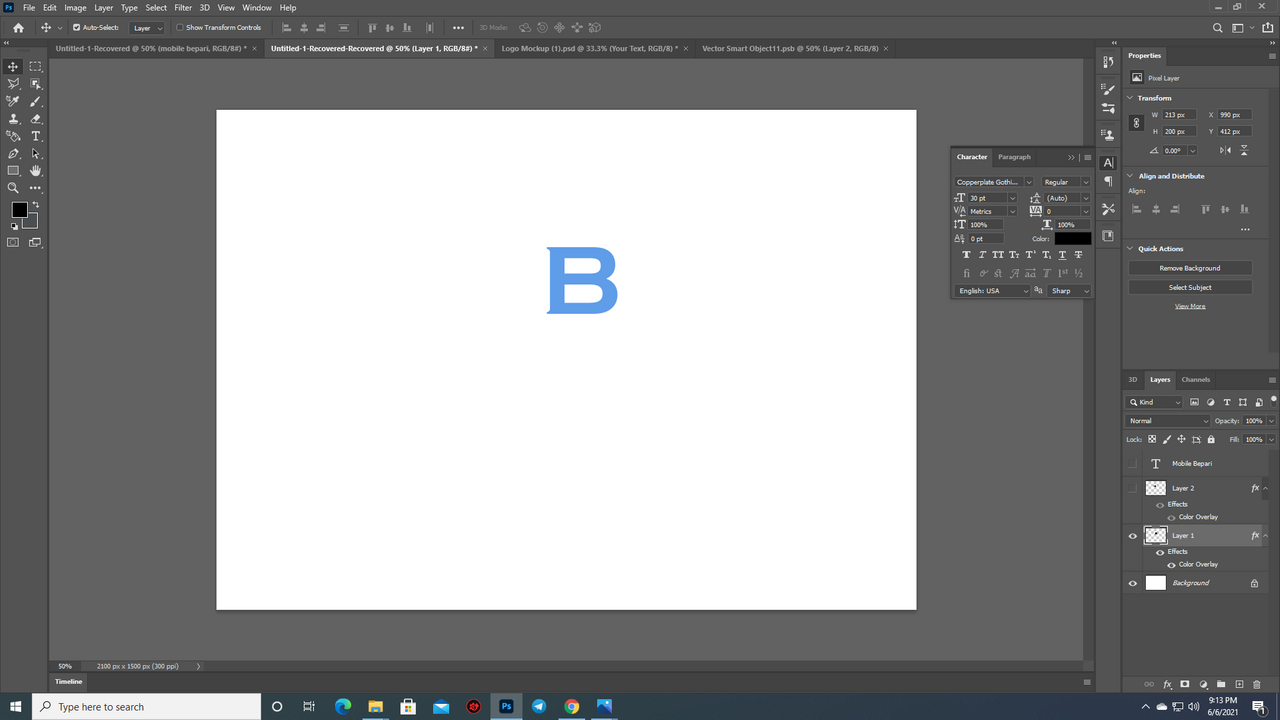1280x720 pixels.
Task: Open the layer filter Kind dropdown
Action: [1155, 402]
